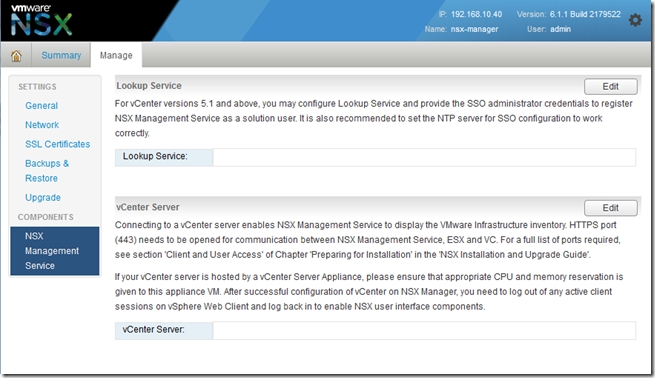Viewport: 655px width, 378px height.
Task: Switch to the Summary tab
Action: click(61, 55)
